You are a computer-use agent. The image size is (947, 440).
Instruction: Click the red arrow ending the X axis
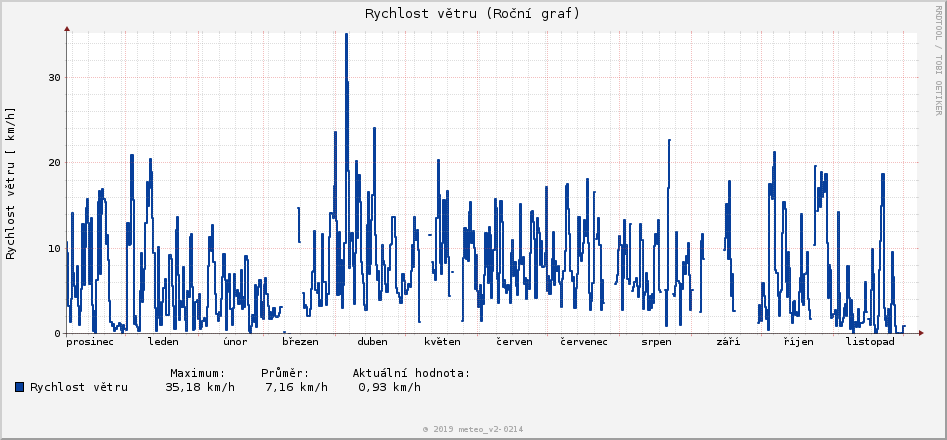click(x=920, y=333)
